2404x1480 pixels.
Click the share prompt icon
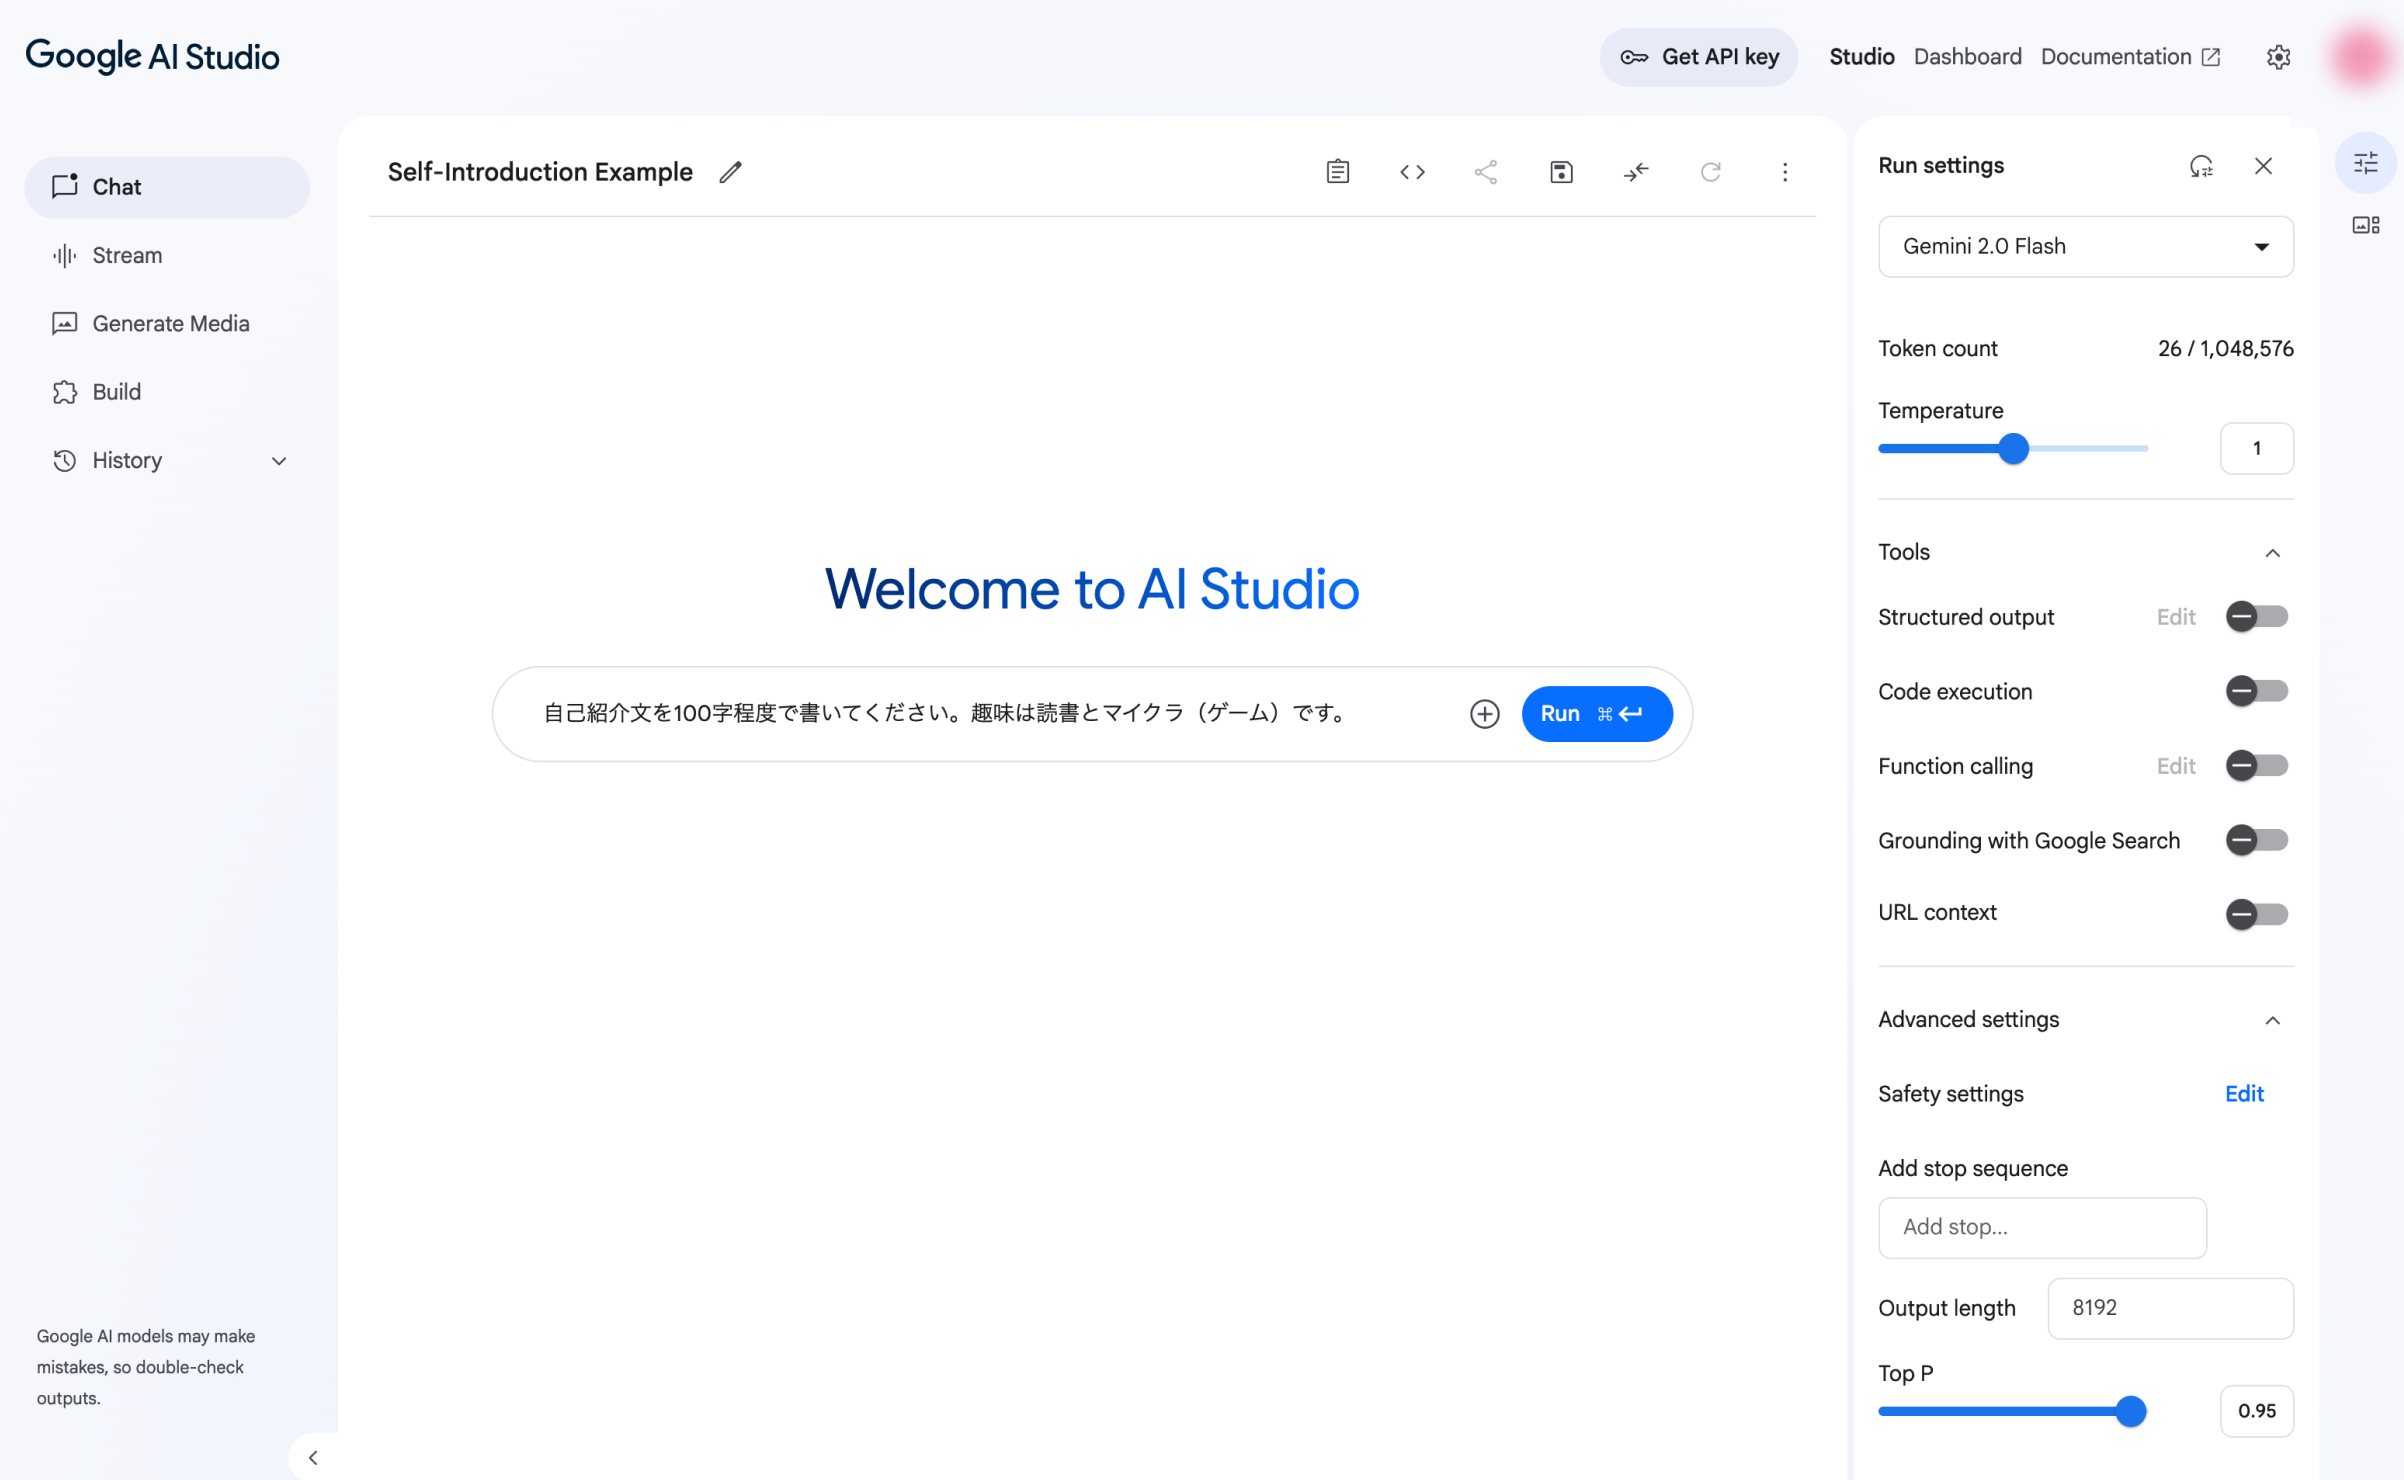point(1486,172)
